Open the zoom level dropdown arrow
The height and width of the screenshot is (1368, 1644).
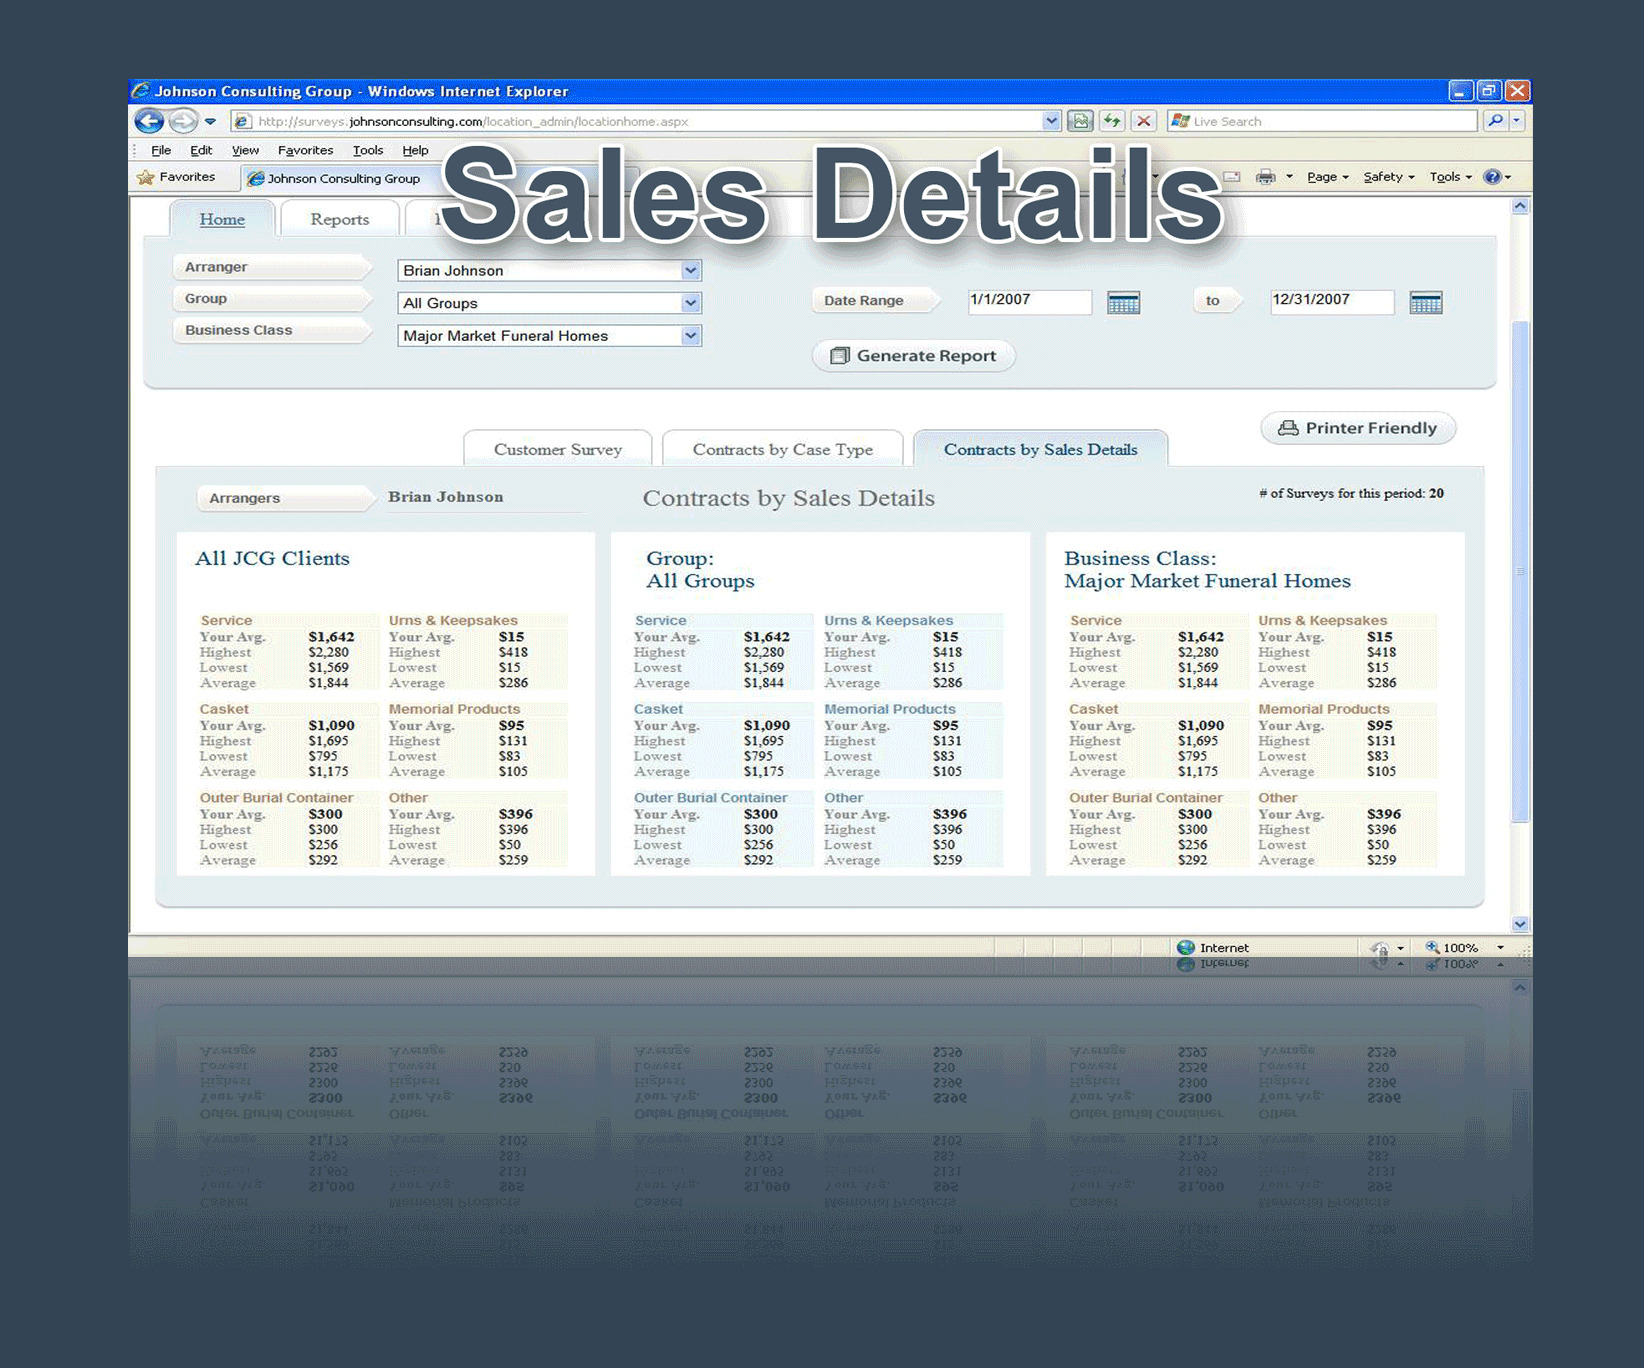[1500, 948]
